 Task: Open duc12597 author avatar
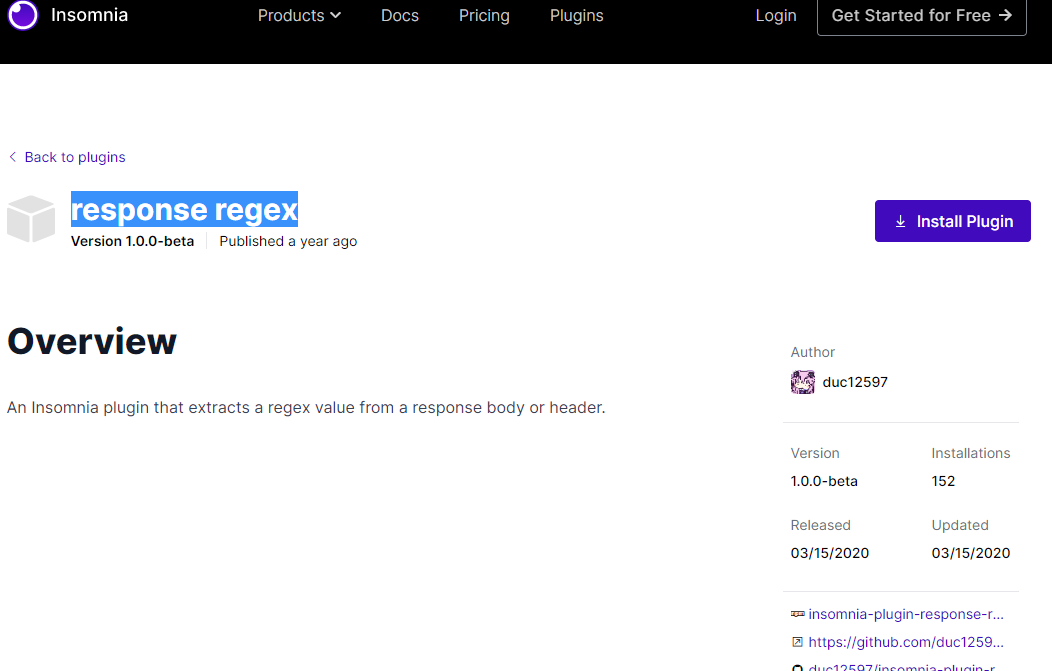[x=802, y=382]
